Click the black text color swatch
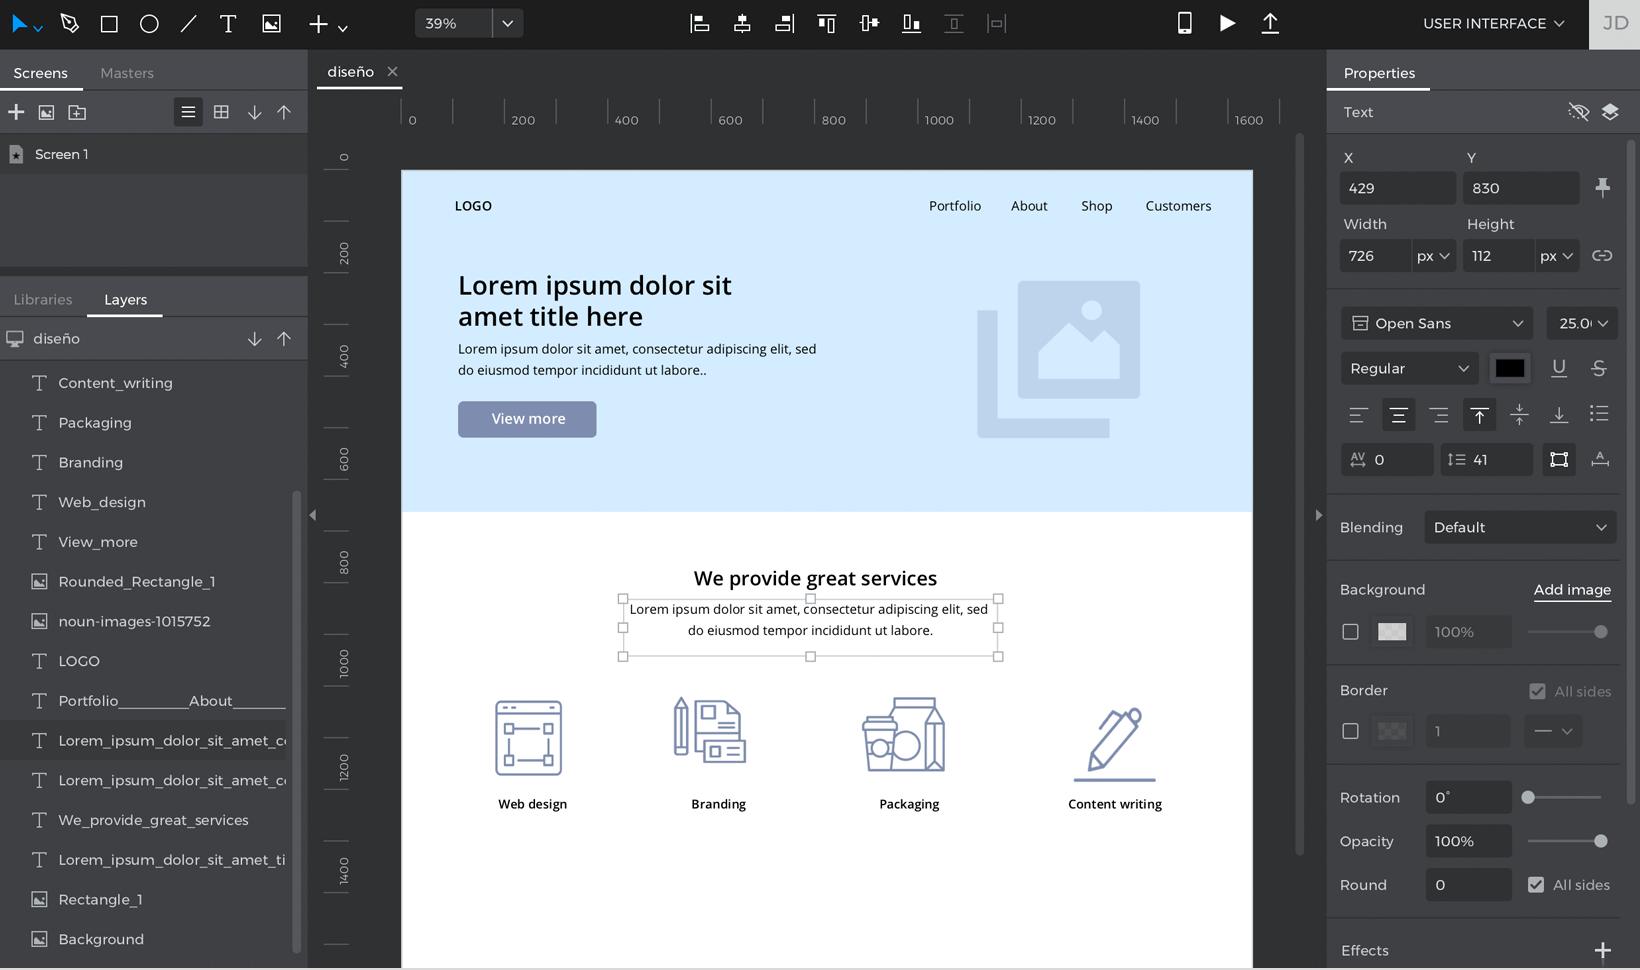The width and height of the screenshot is (1640, 970). pos(1509,368)
